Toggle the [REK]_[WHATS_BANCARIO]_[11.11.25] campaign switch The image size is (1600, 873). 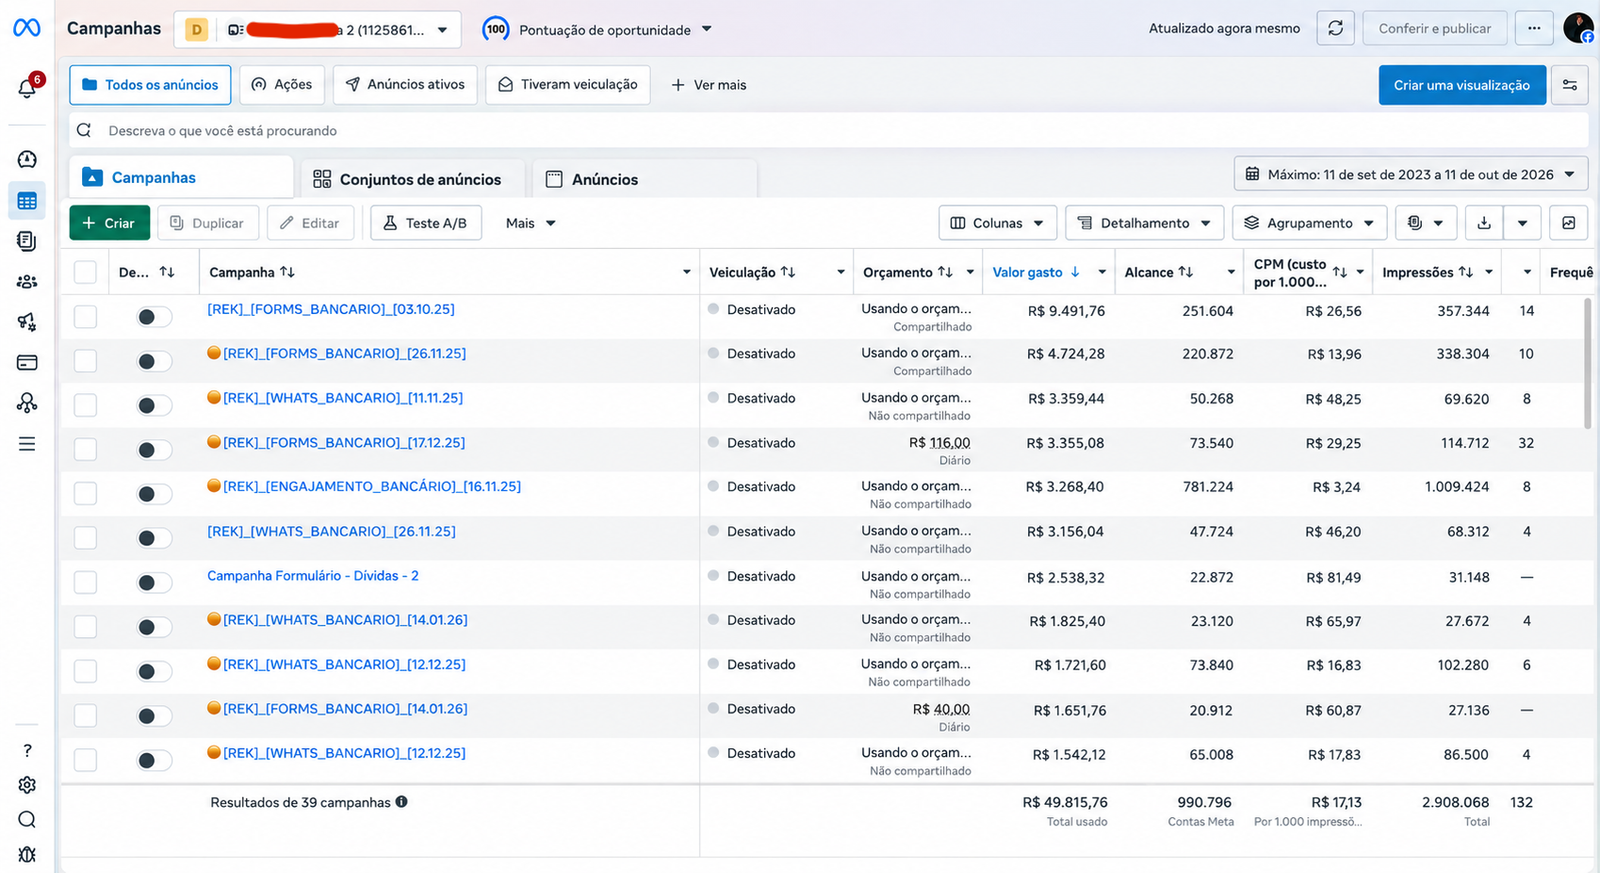(x=154, y=405)
